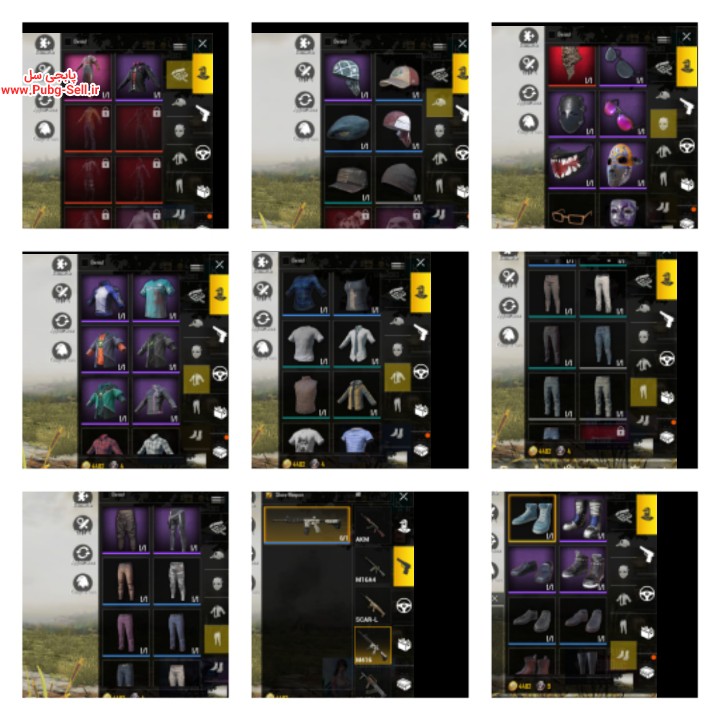The width and height of the screenshot is (720, 720).
Task: Choose the highlighted M416 weapon entry
Action: click(x=372, y=646)
